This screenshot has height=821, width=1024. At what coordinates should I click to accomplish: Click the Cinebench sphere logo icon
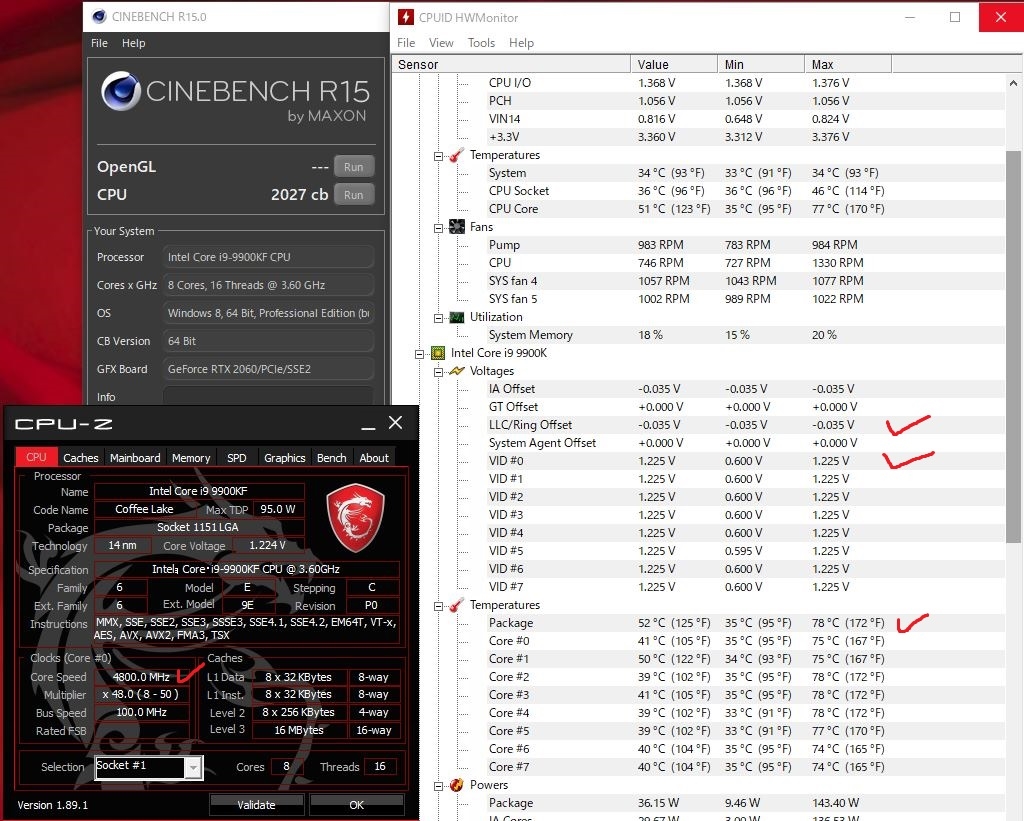[121, 91]
